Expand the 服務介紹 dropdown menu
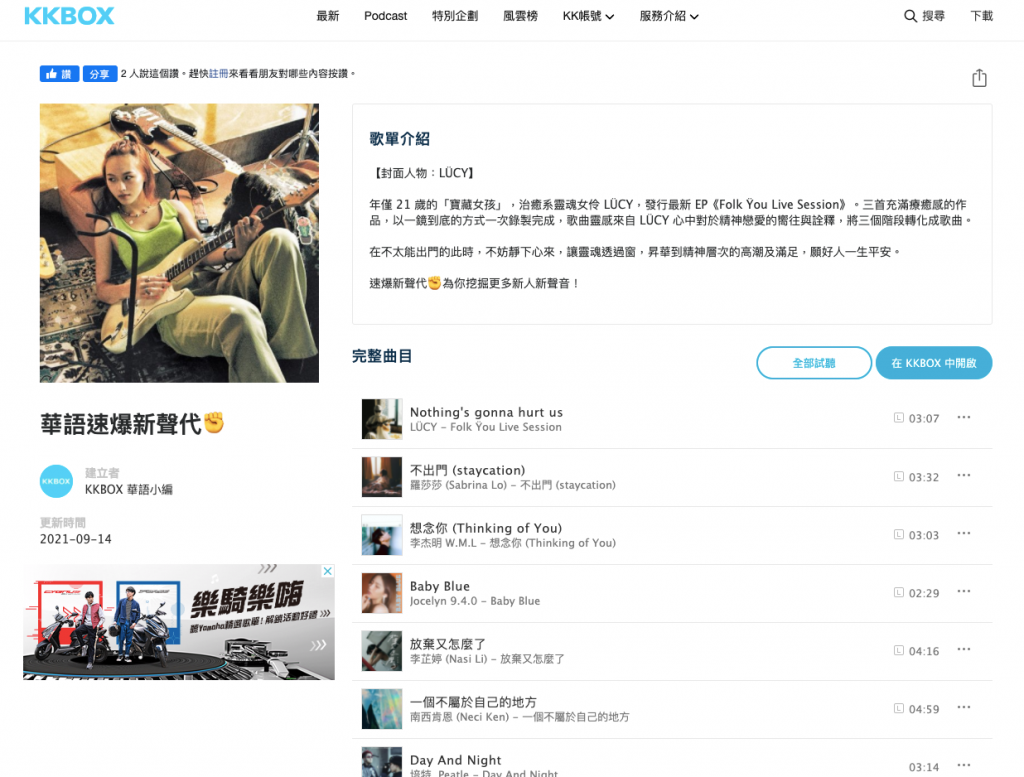This screenshot has height=777, width=1024. (x=669, y=16)
